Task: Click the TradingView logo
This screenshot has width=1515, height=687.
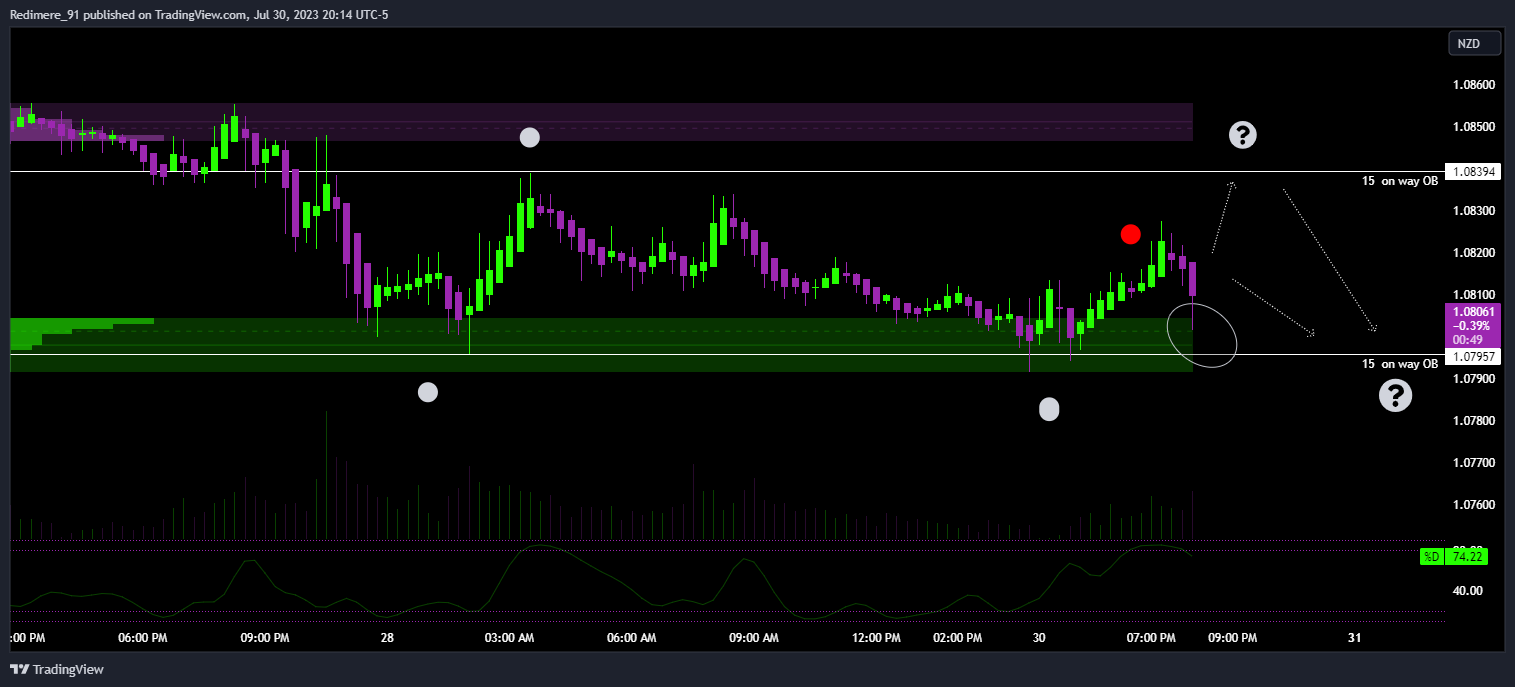Action: (x=57, y=669)
